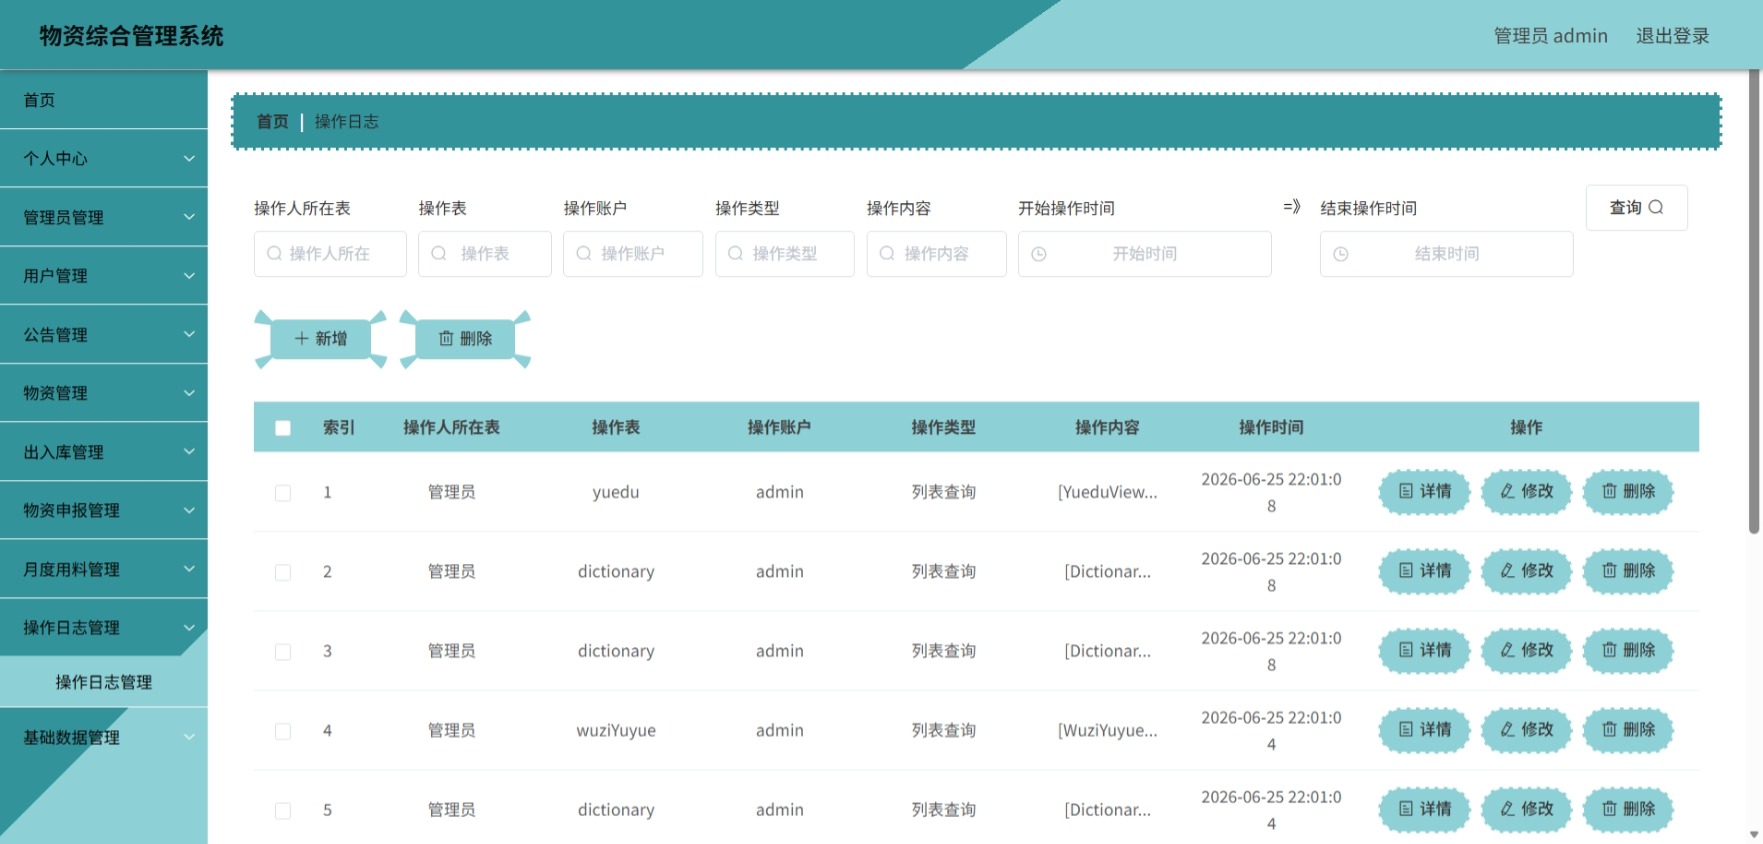Focus the 操作账户 input field
This screenshot has width=1763, height=844.
pyautogui.click(x=633, y=254)
